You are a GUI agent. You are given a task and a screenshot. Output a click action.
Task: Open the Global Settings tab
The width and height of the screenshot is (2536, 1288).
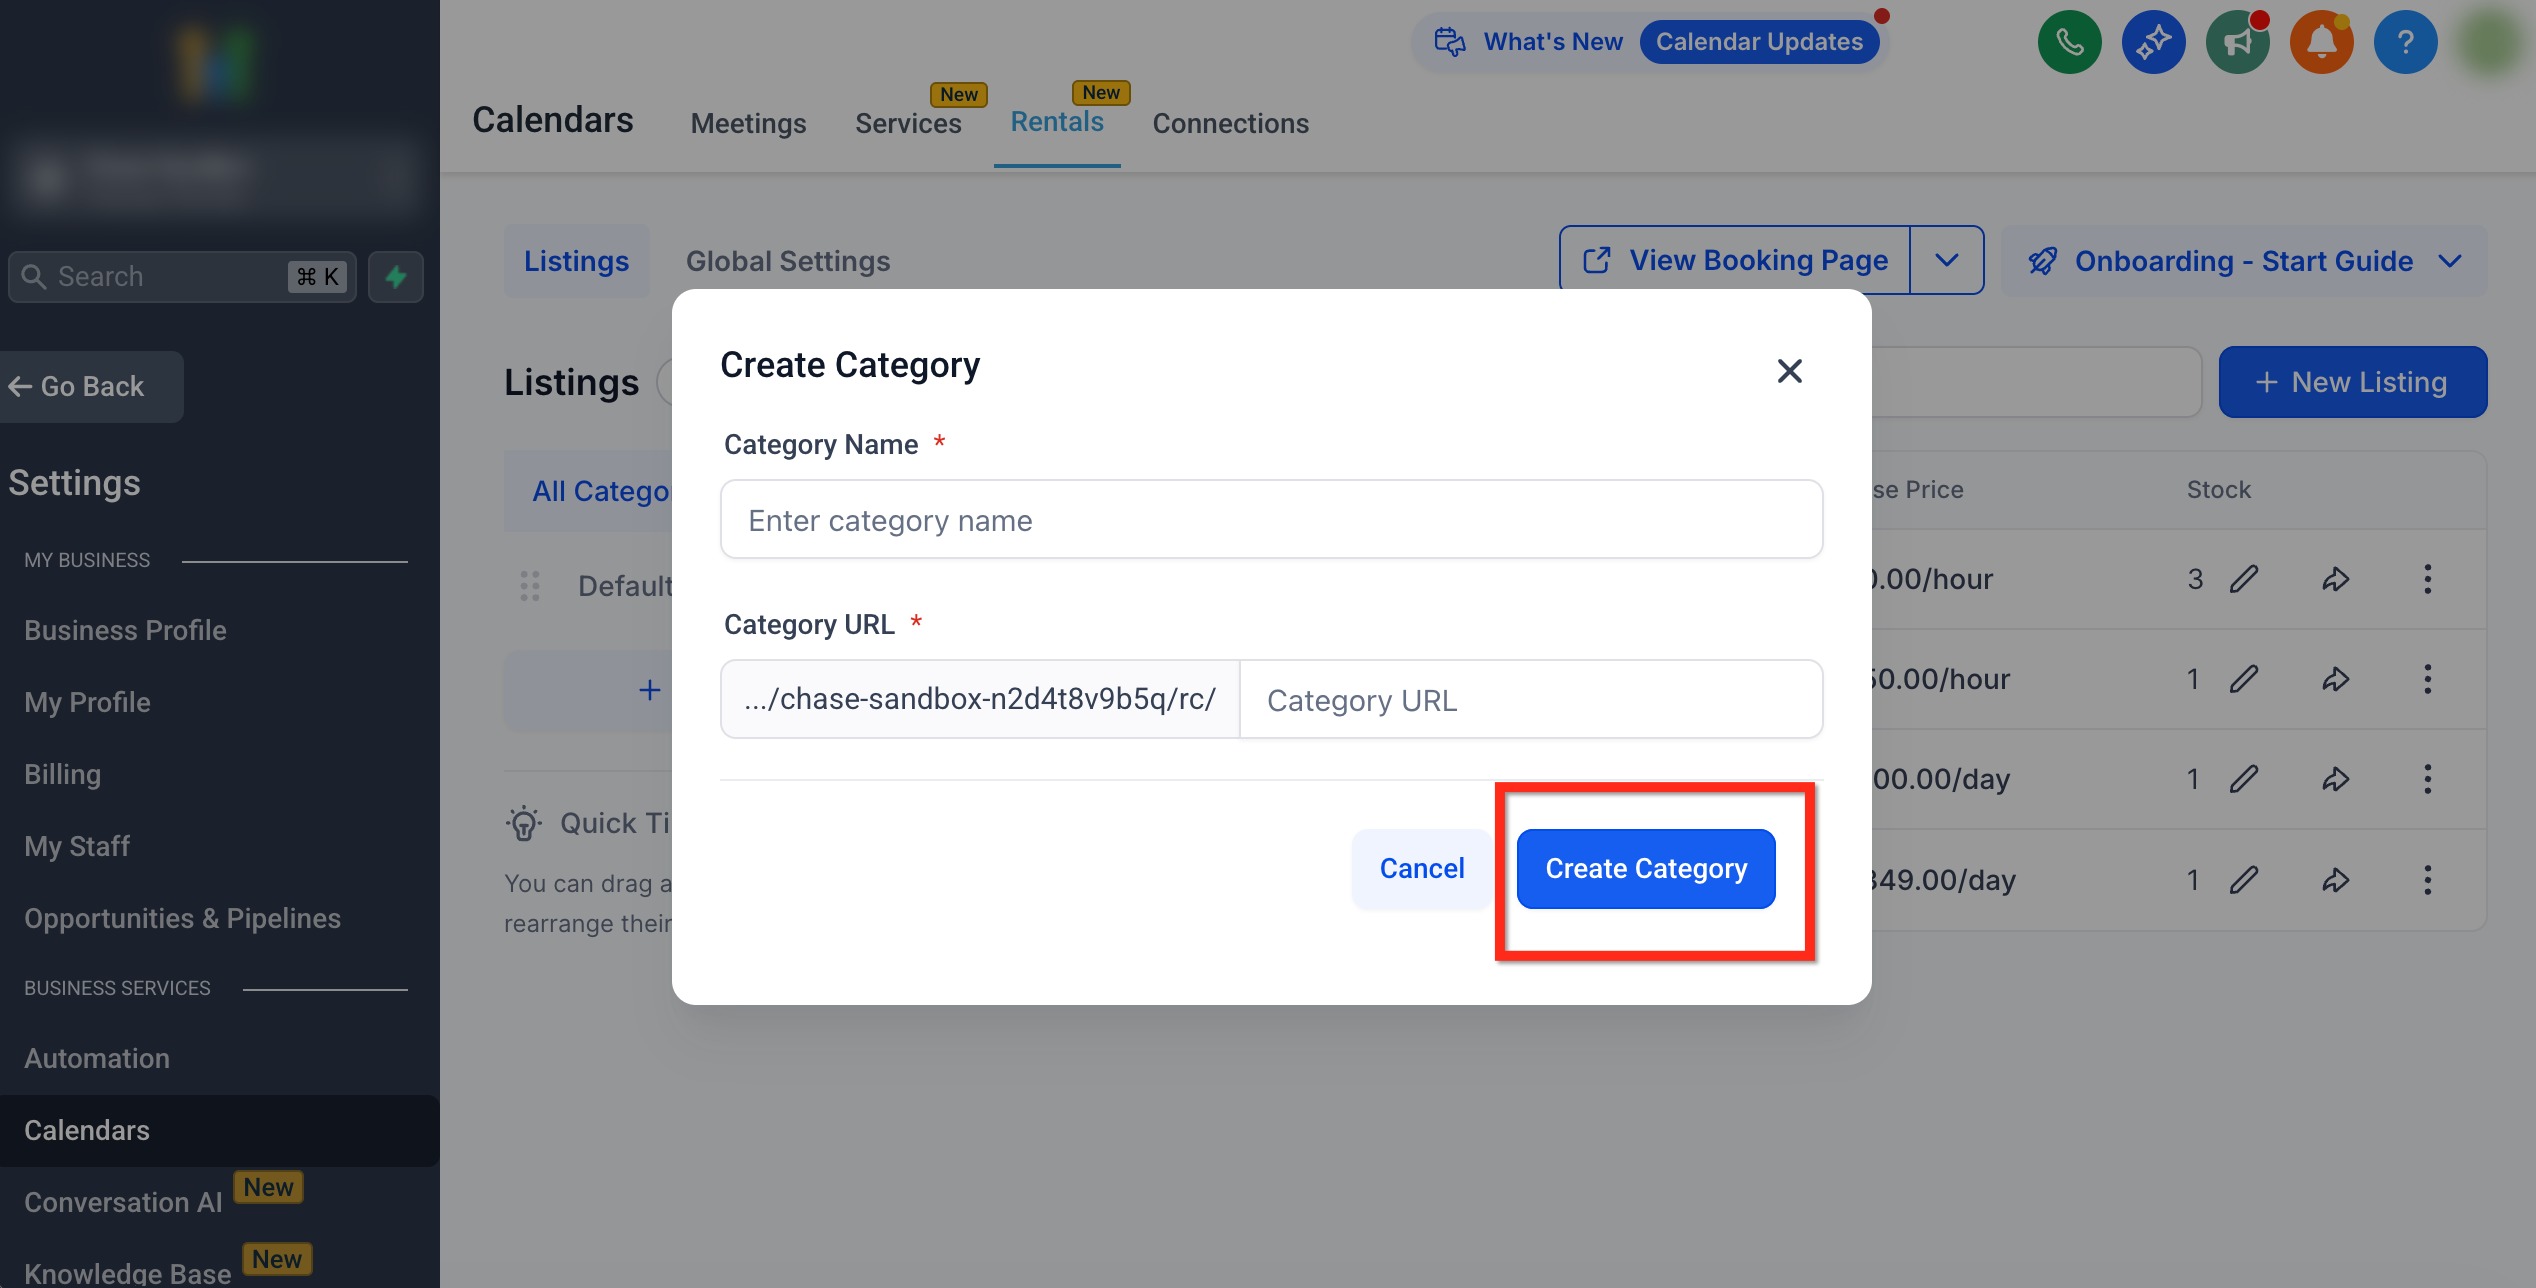click(x=787, y=261)
